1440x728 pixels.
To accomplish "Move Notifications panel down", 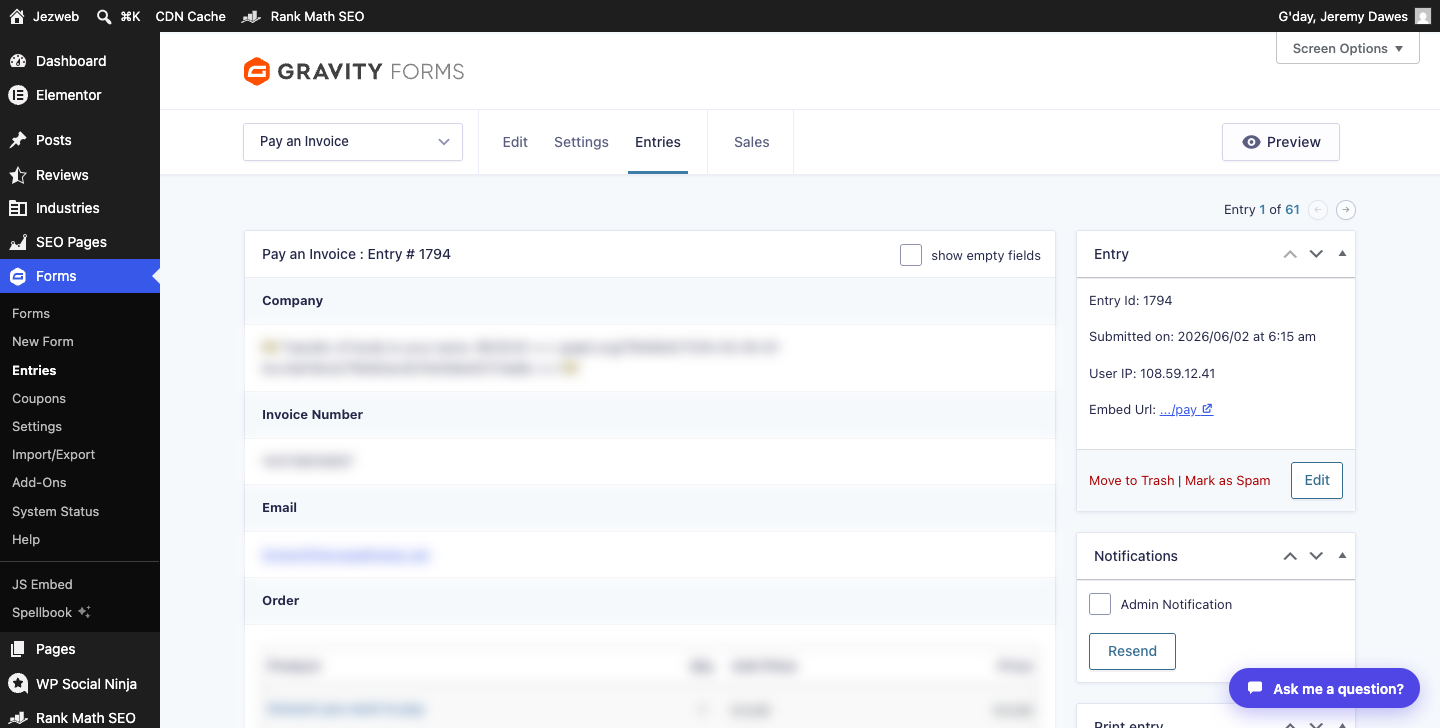I will coord(1316,556).
